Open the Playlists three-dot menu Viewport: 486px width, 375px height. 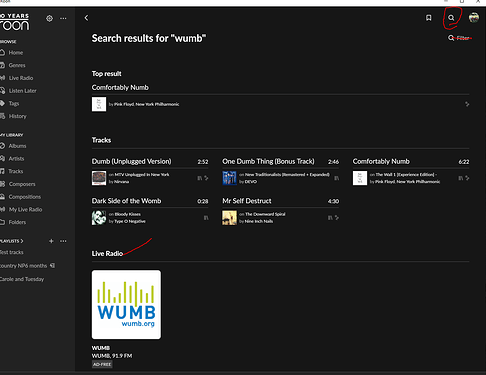[63, 241]
